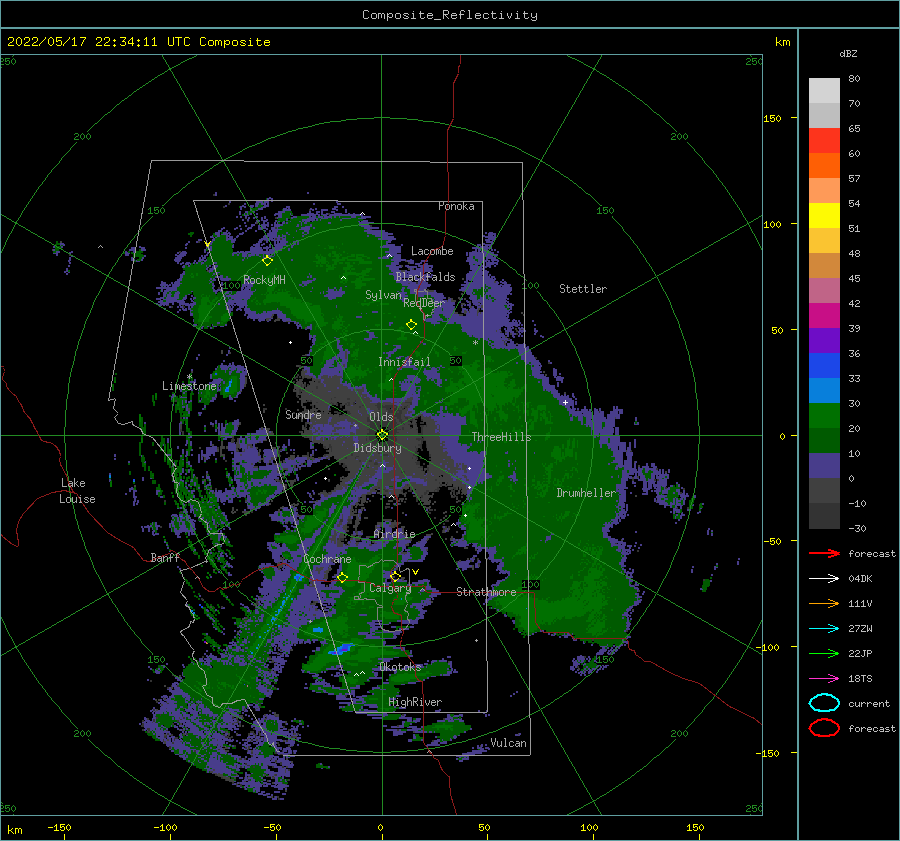The width and height of the screenshot is (900, 841).
Task: Click the red forecast arrow in legend
Action: coord(824,553)
